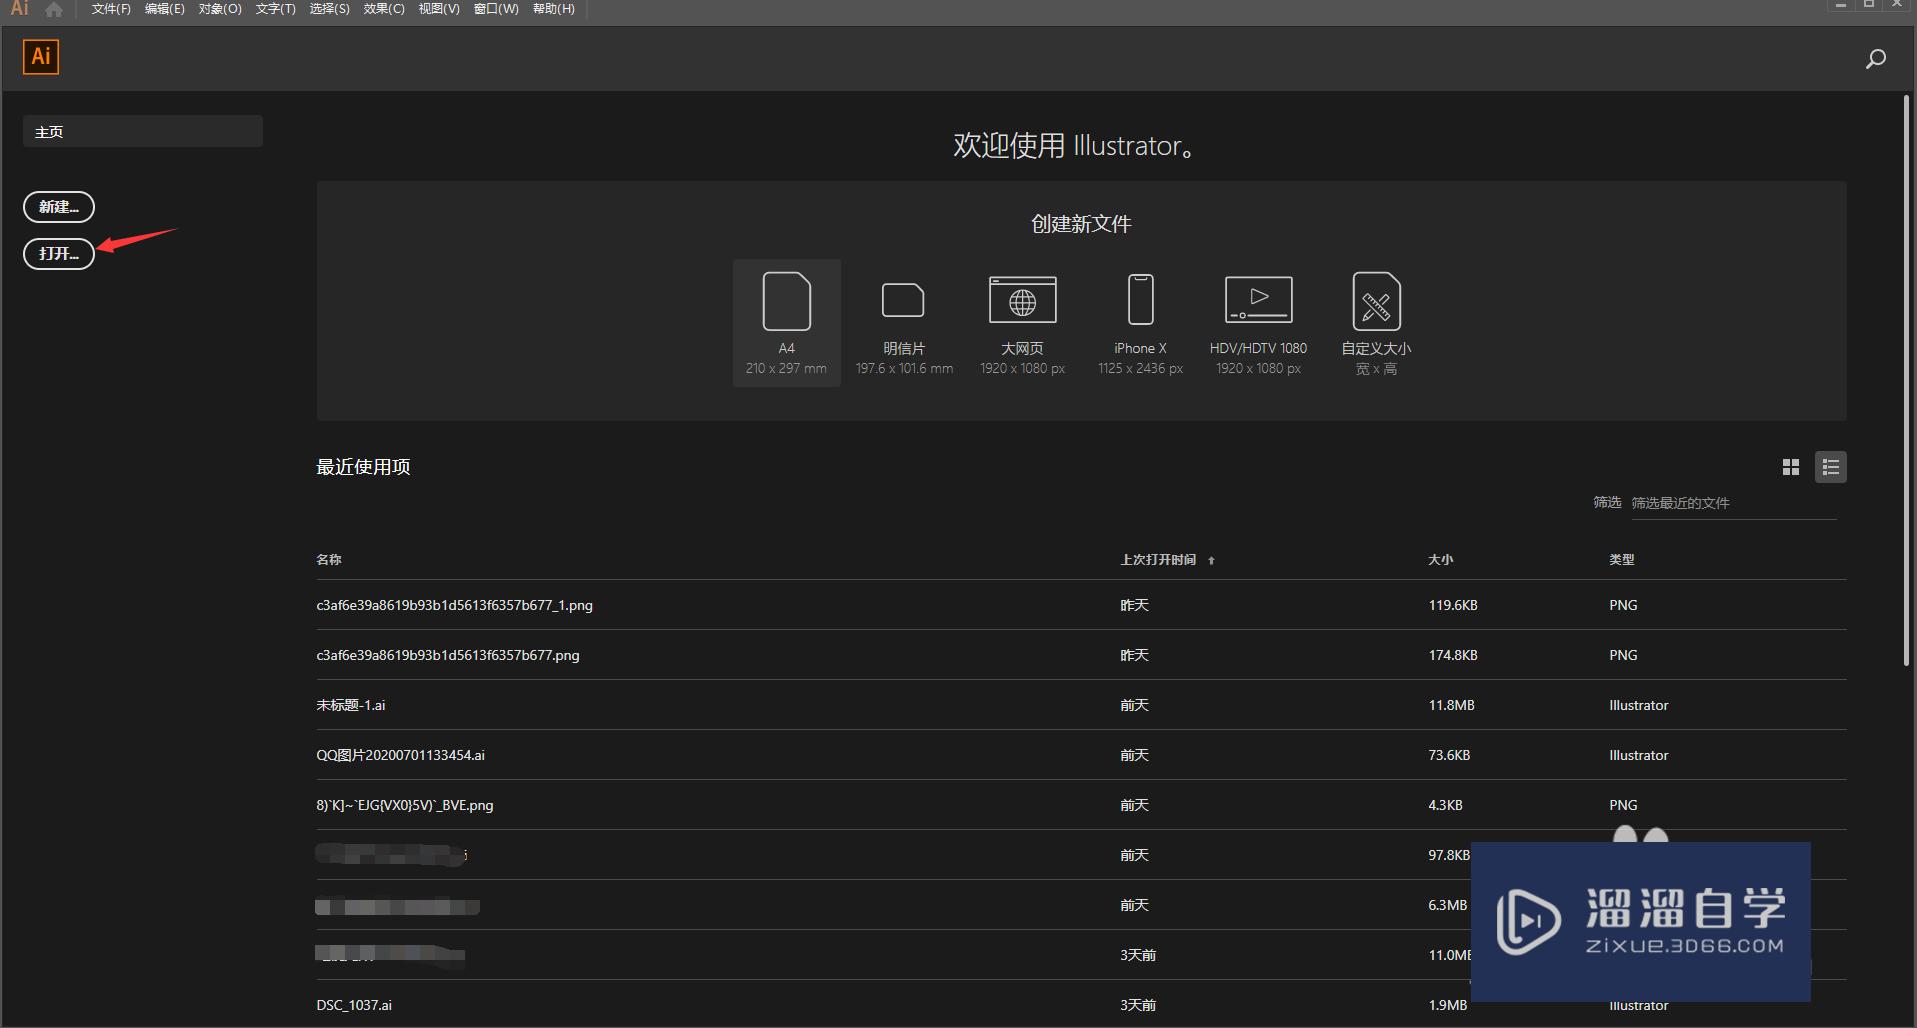Open the 文字(T) menu

(x=275, y=9)
